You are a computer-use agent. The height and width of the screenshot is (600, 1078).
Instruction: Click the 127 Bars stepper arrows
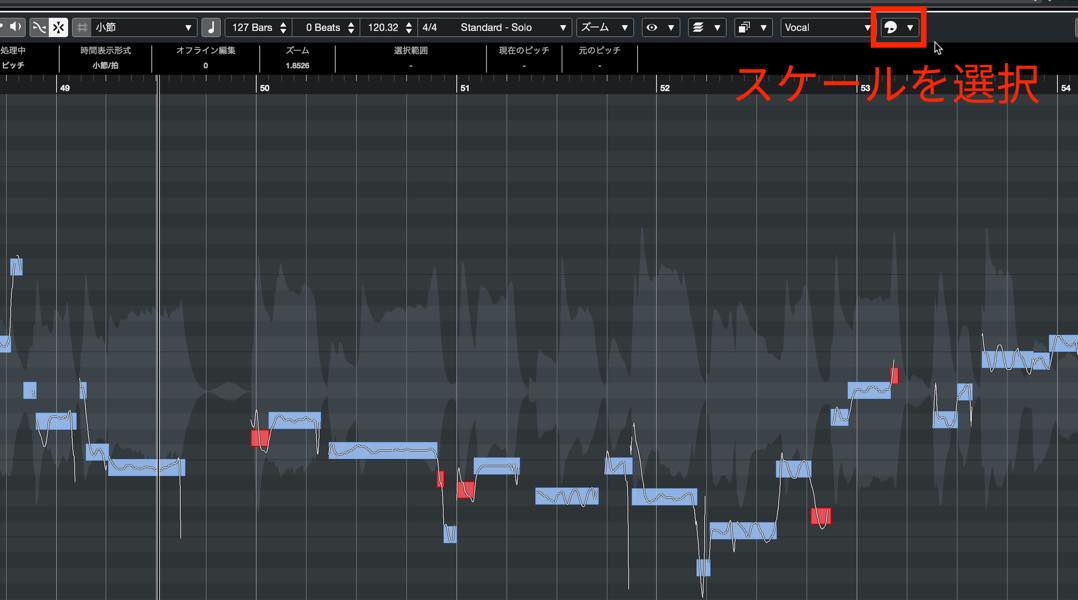283,27
